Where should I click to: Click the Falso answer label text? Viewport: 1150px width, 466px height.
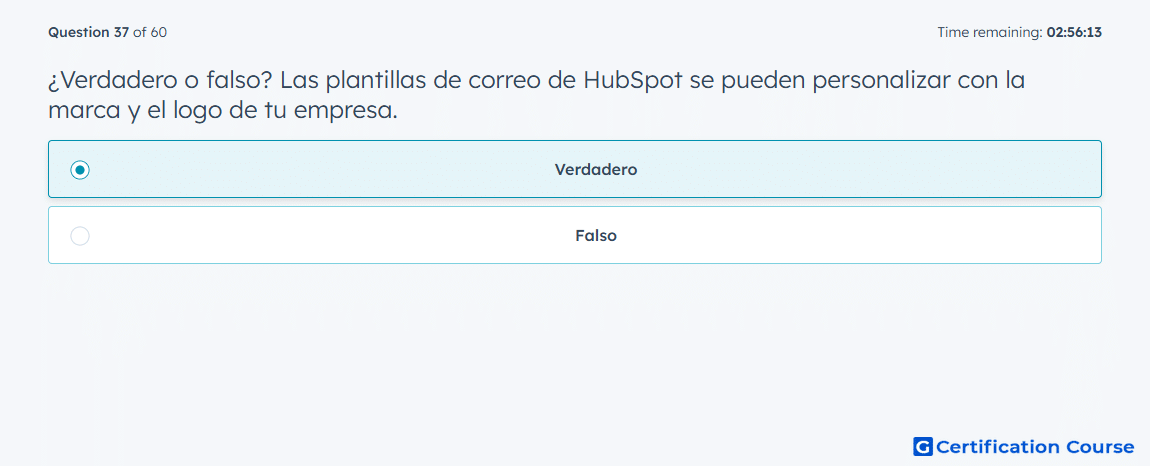(x=596, y=236)
